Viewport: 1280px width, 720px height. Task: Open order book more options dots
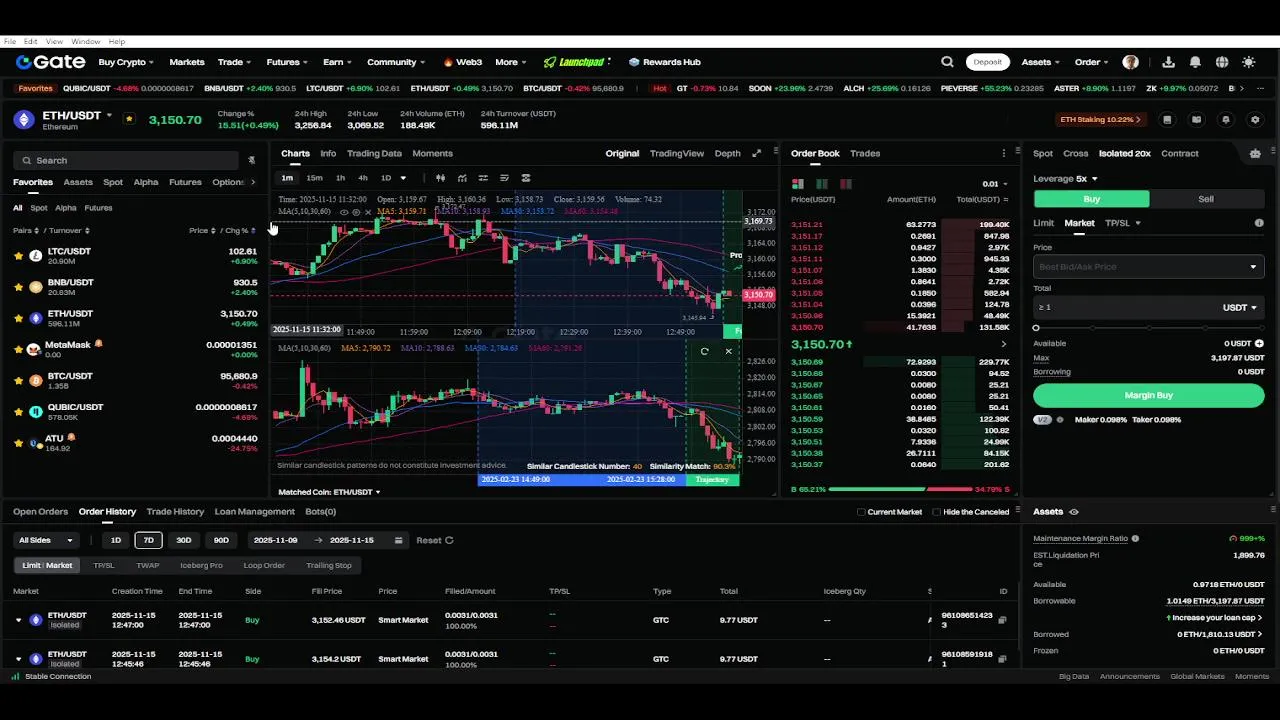(x=1004, y=153)
